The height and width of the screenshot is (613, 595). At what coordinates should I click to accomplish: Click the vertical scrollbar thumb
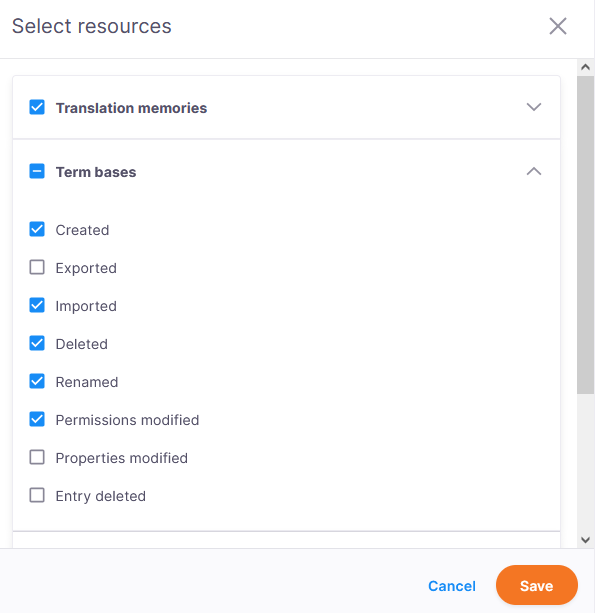point(585,235)
